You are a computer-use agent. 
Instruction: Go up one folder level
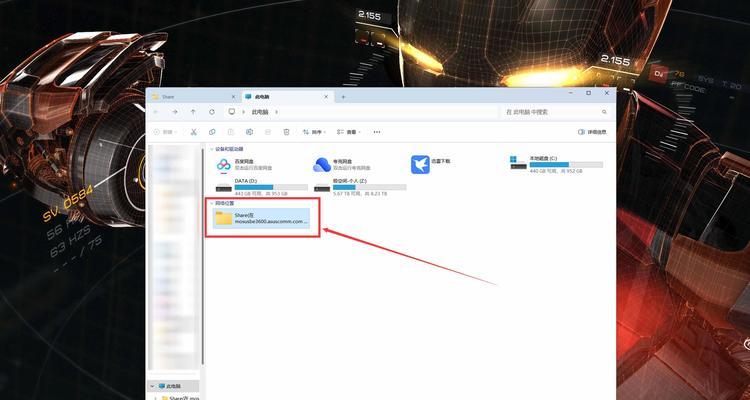(x=193, y=111)
